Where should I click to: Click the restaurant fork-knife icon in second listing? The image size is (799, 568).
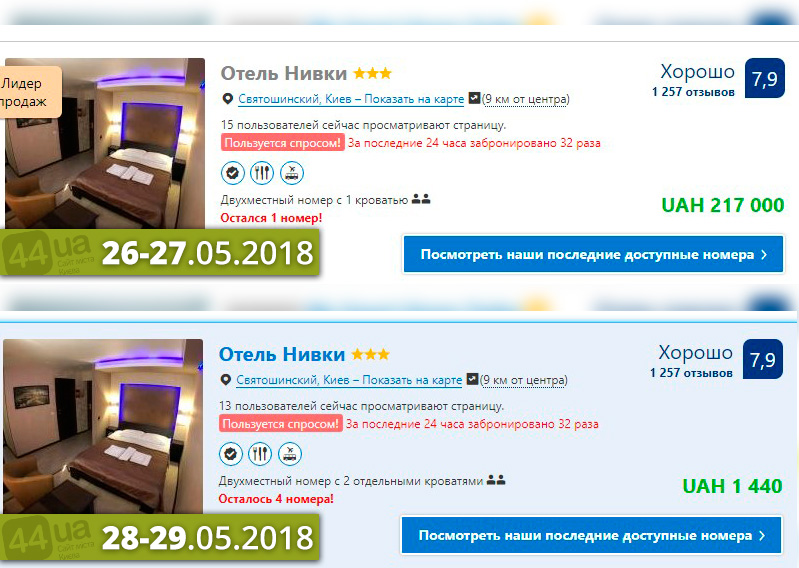[260, 454]
